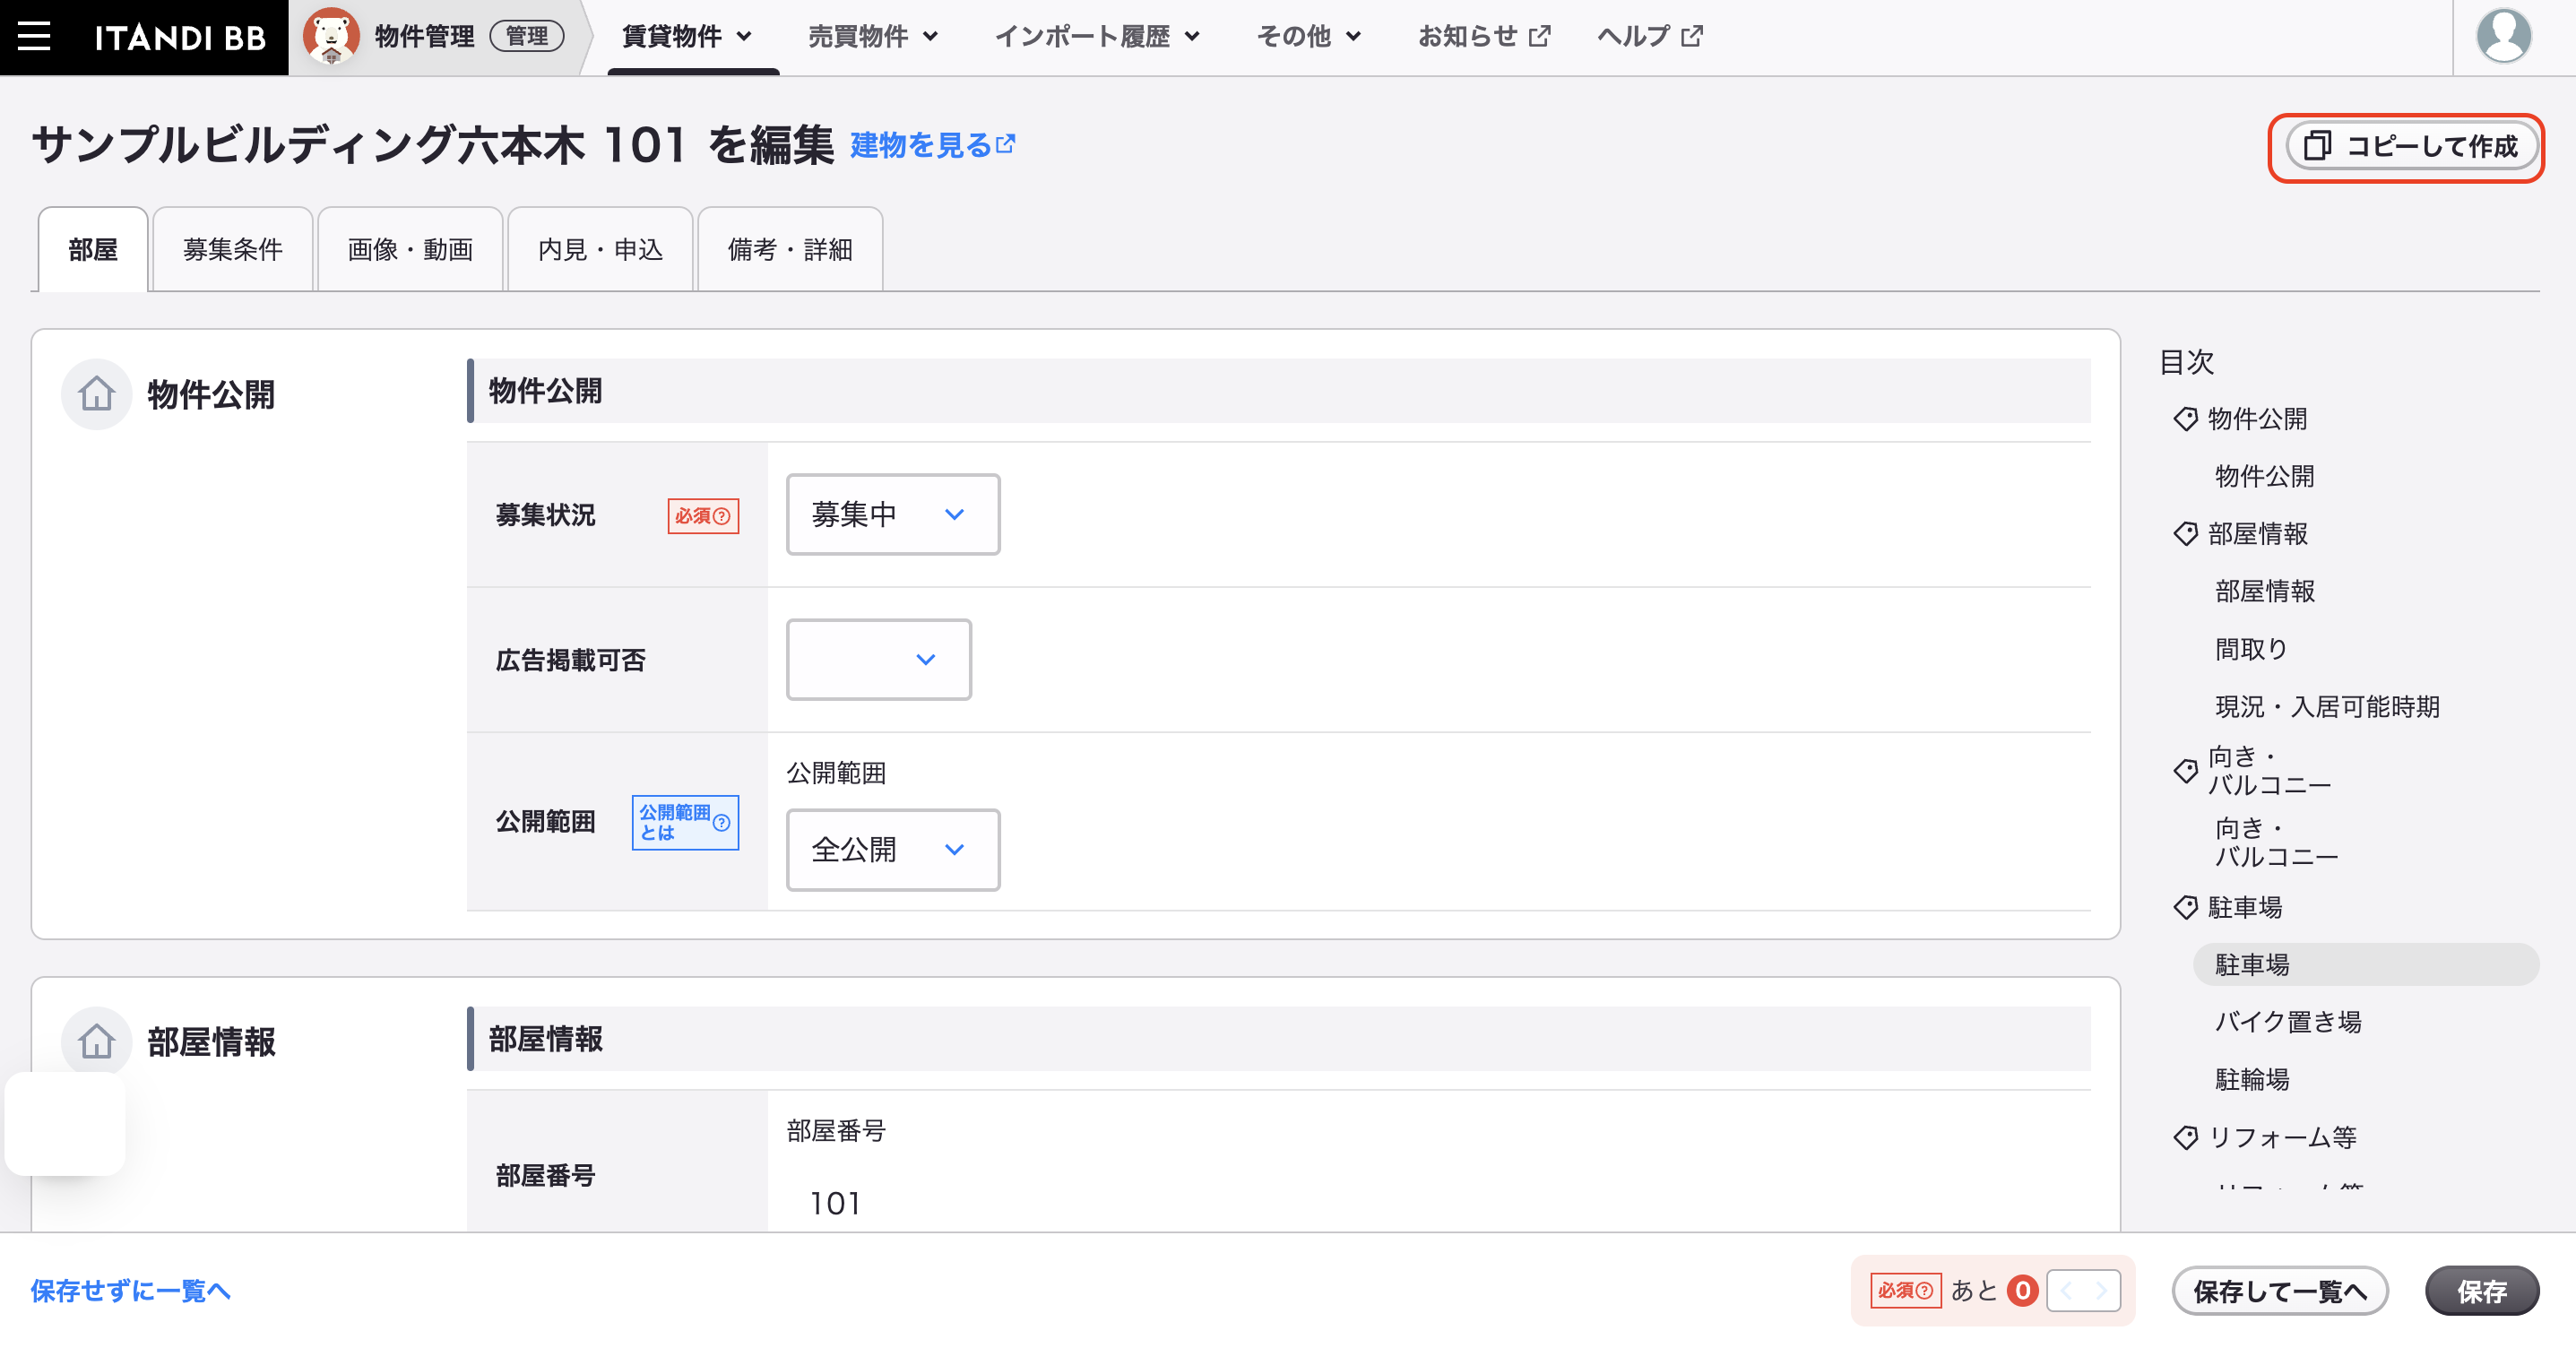
Task: Open the hamburger menu icon
Action: point(34,37)
